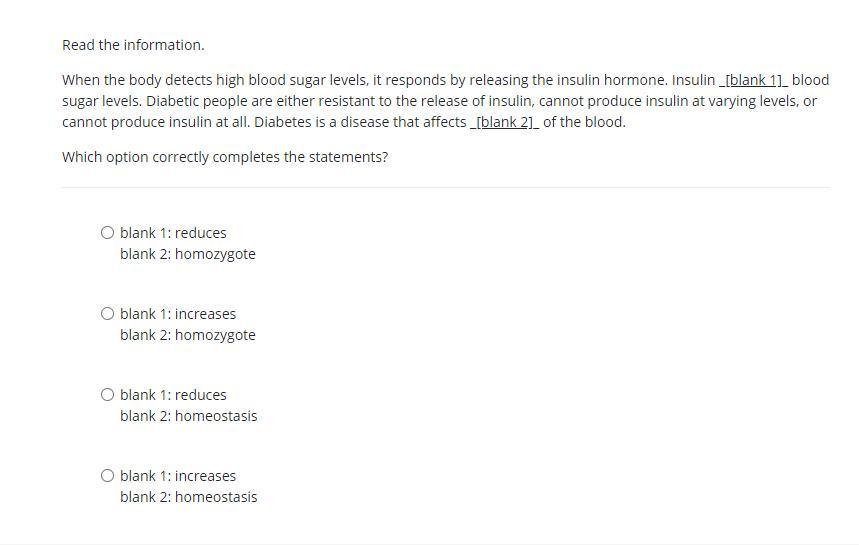Click 'blank 2: homeostasis' text in last option
The width and height of the screenshot is (859, 545).
click(x=188, y=497)
